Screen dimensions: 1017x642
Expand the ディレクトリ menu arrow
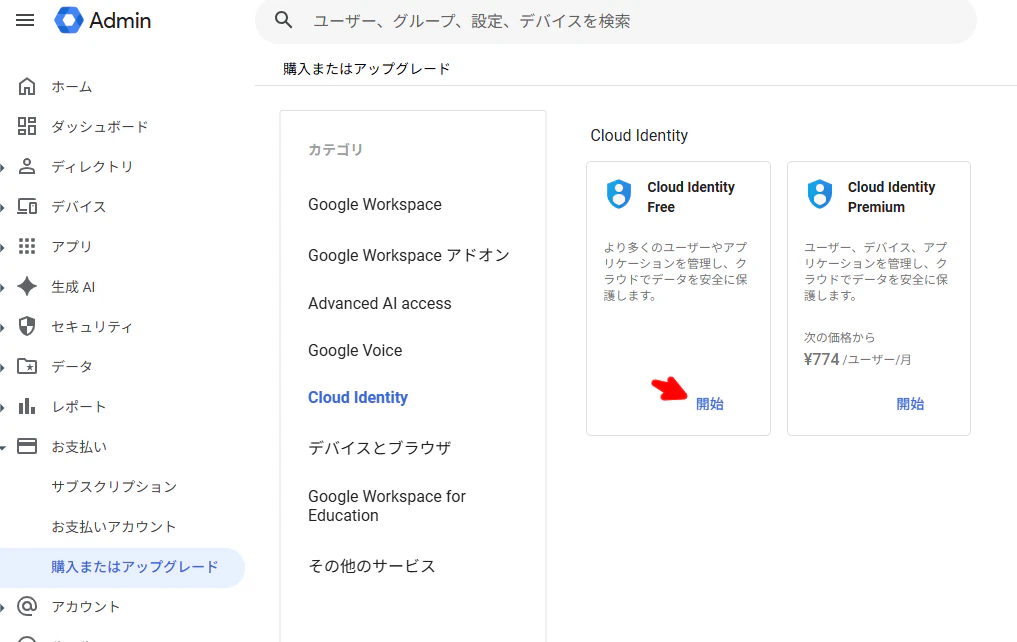(x=3, y=167)
